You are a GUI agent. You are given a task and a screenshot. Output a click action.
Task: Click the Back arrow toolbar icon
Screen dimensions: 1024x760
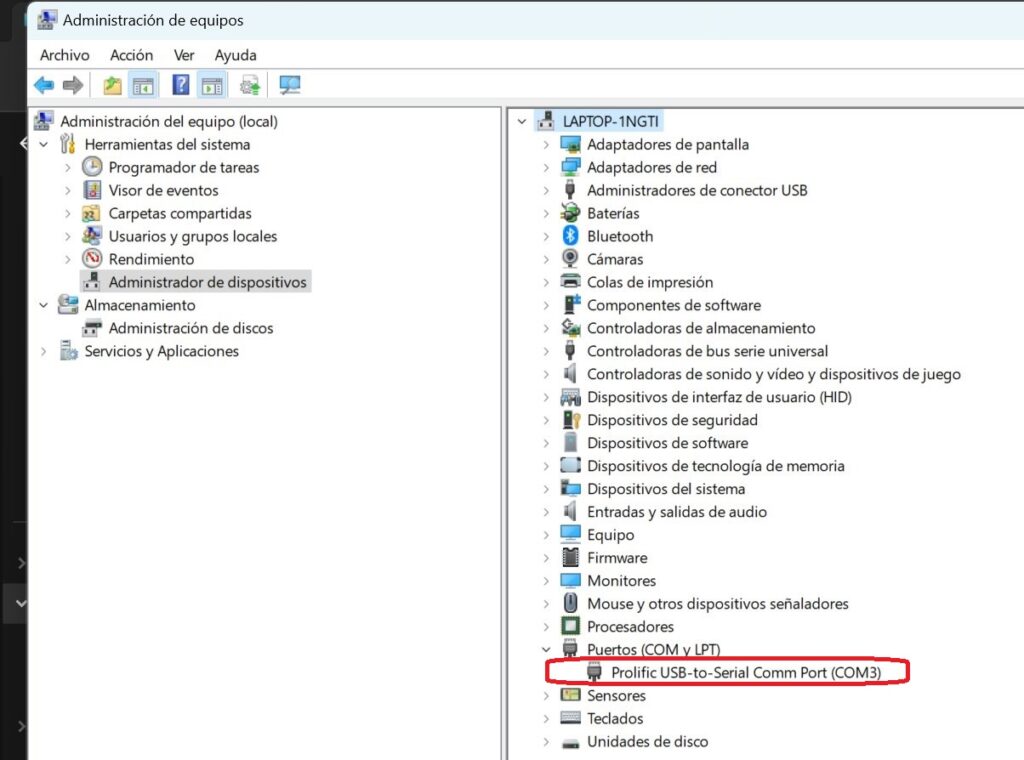[44, 85]
